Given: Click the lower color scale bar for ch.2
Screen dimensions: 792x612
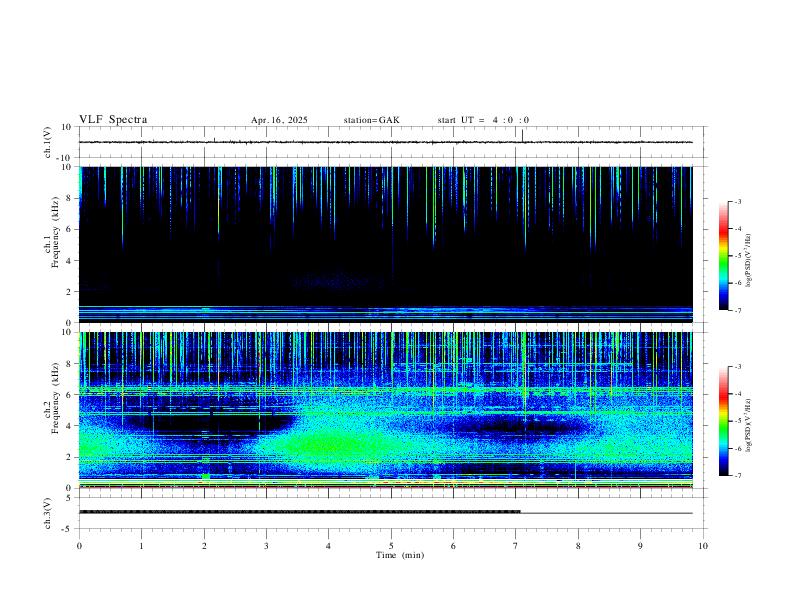Looking at the screenshot, I should (x=724, y=421).
